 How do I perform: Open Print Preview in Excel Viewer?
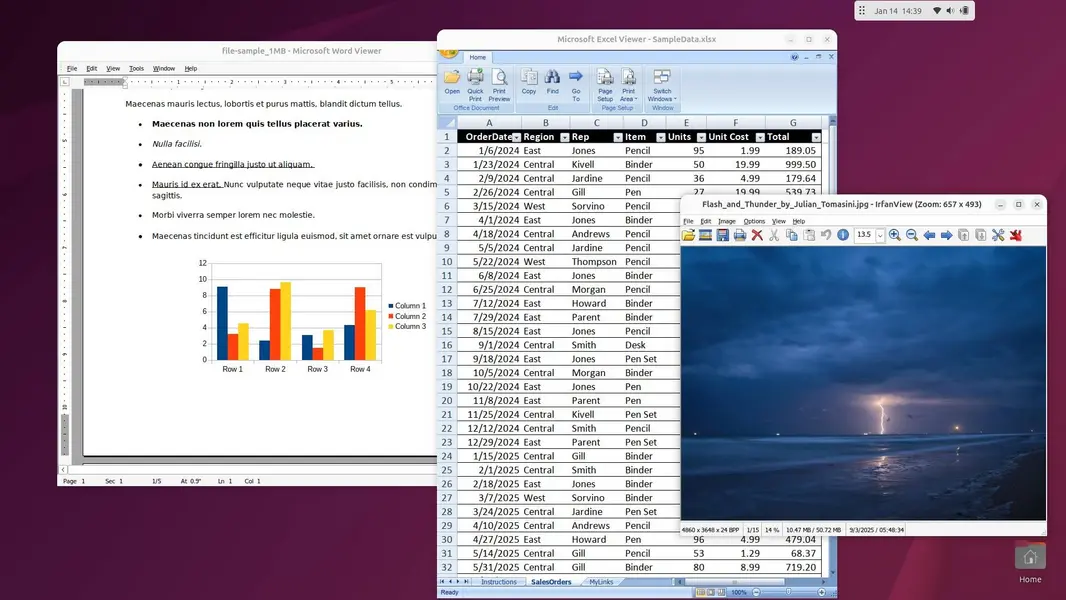click(498, 85)
